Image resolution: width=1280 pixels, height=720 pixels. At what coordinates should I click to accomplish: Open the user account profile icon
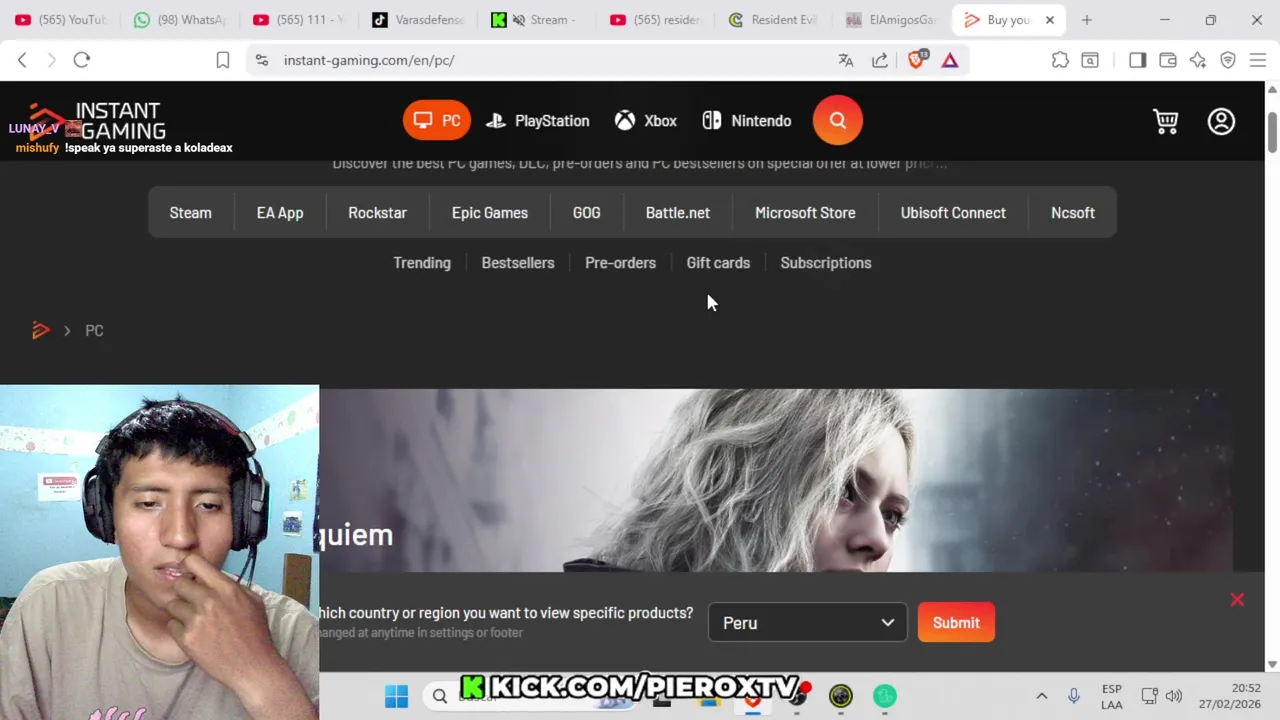tap(1221, 121)
